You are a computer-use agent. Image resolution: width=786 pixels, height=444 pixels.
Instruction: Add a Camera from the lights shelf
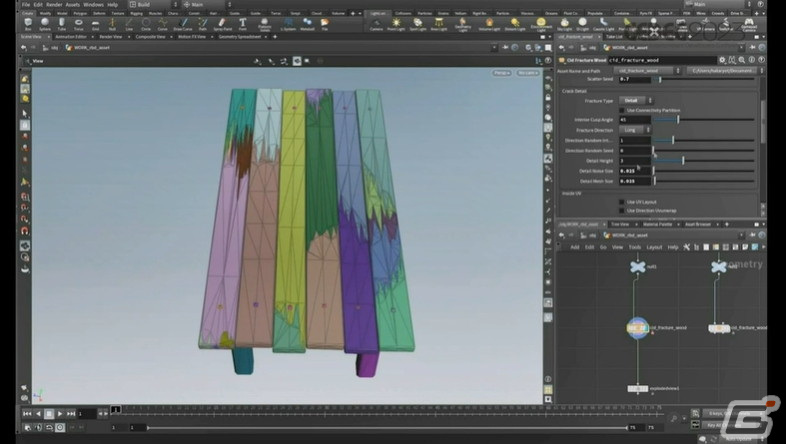pyautogui.click(x=376, y=24)
